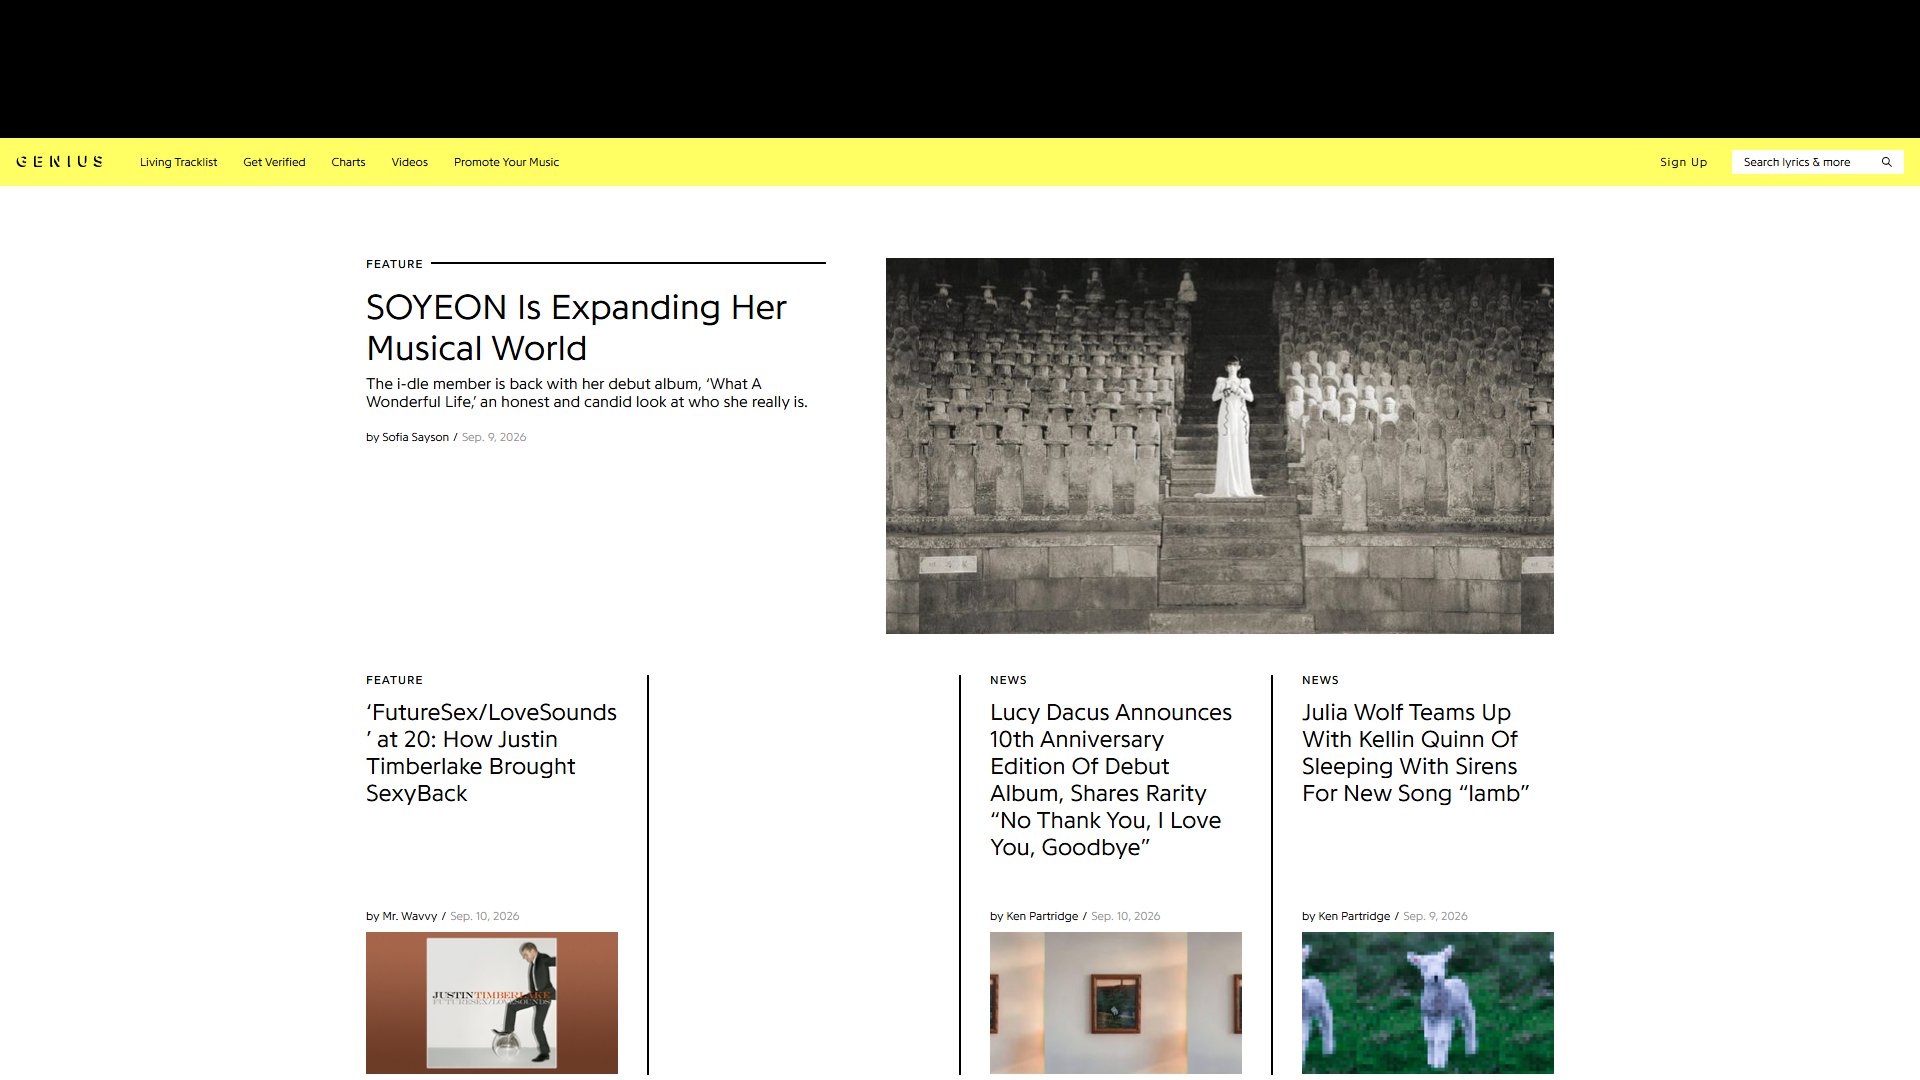Screen dimensions: 1920x1080
Task: Open the Lucy Dacus 10th Anniversary article
Action: click(1111, 780)
